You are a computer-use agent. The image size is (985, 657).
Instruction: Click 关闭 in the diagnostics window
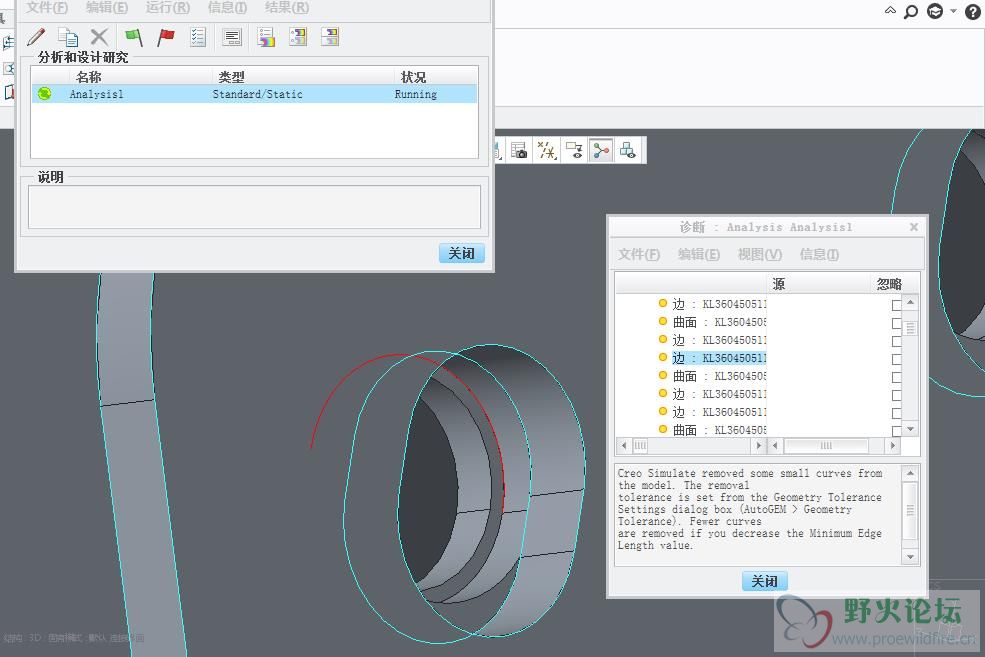[765, 581]
